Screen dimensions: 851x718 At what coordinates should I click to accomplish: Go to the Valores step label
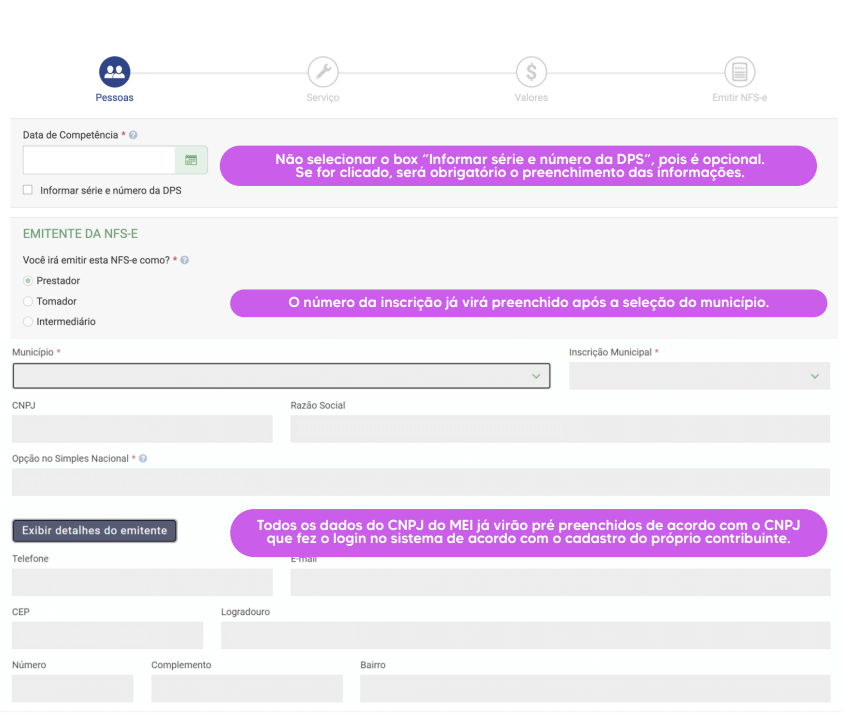click(531, 98)
